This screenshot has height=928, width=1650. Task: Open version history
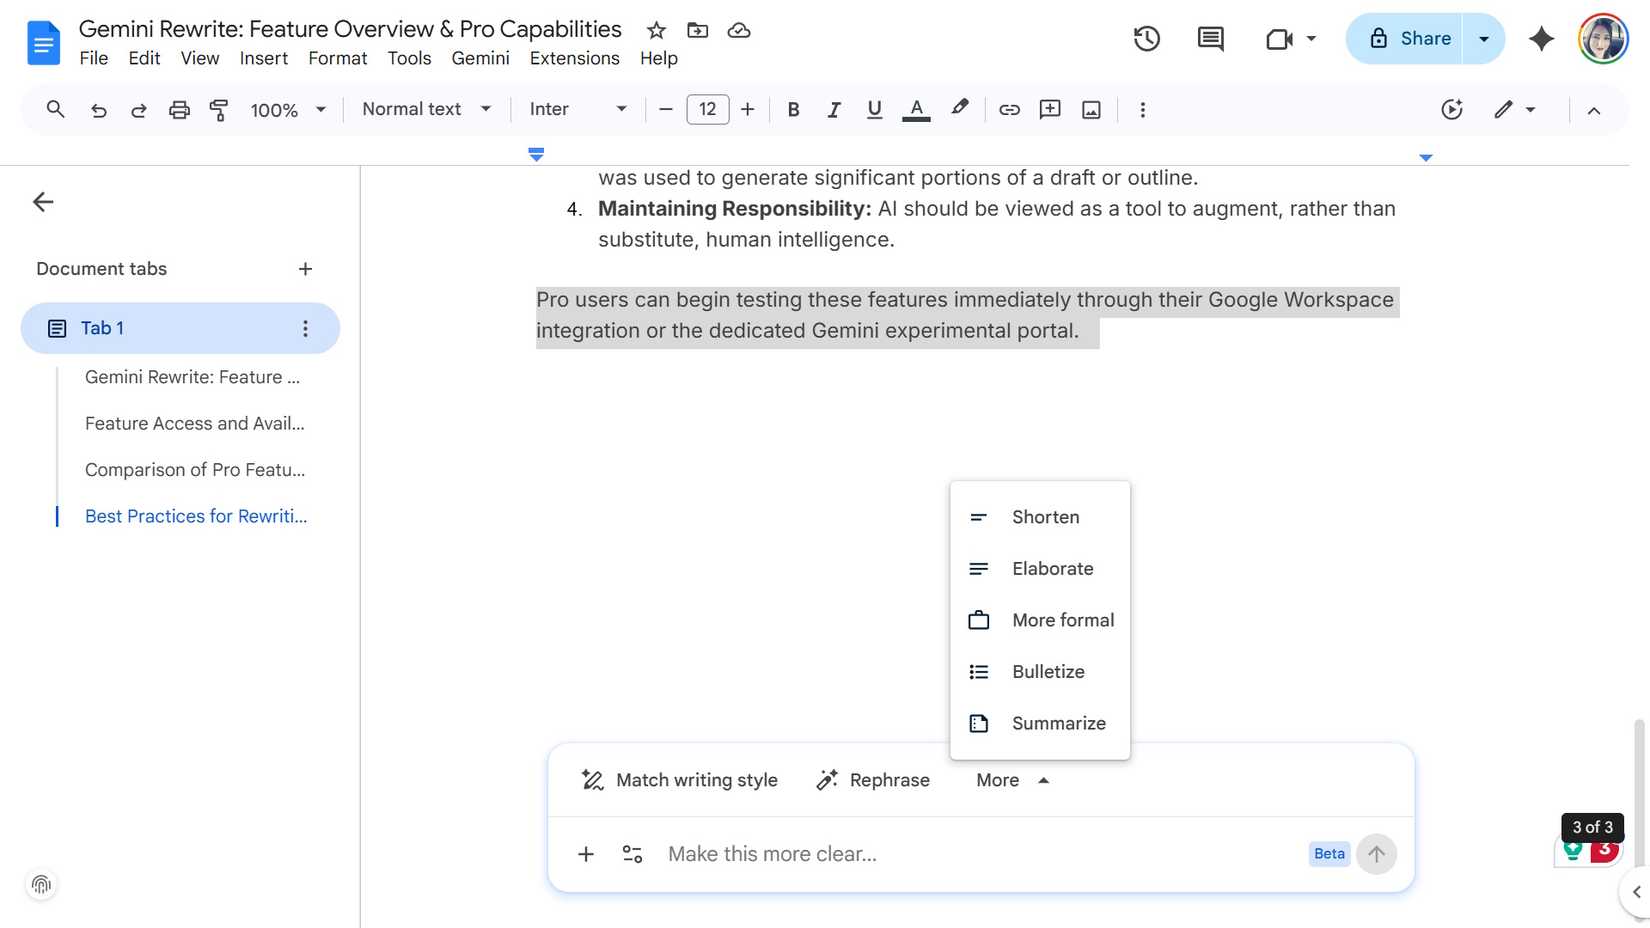tap(1146, 38)
